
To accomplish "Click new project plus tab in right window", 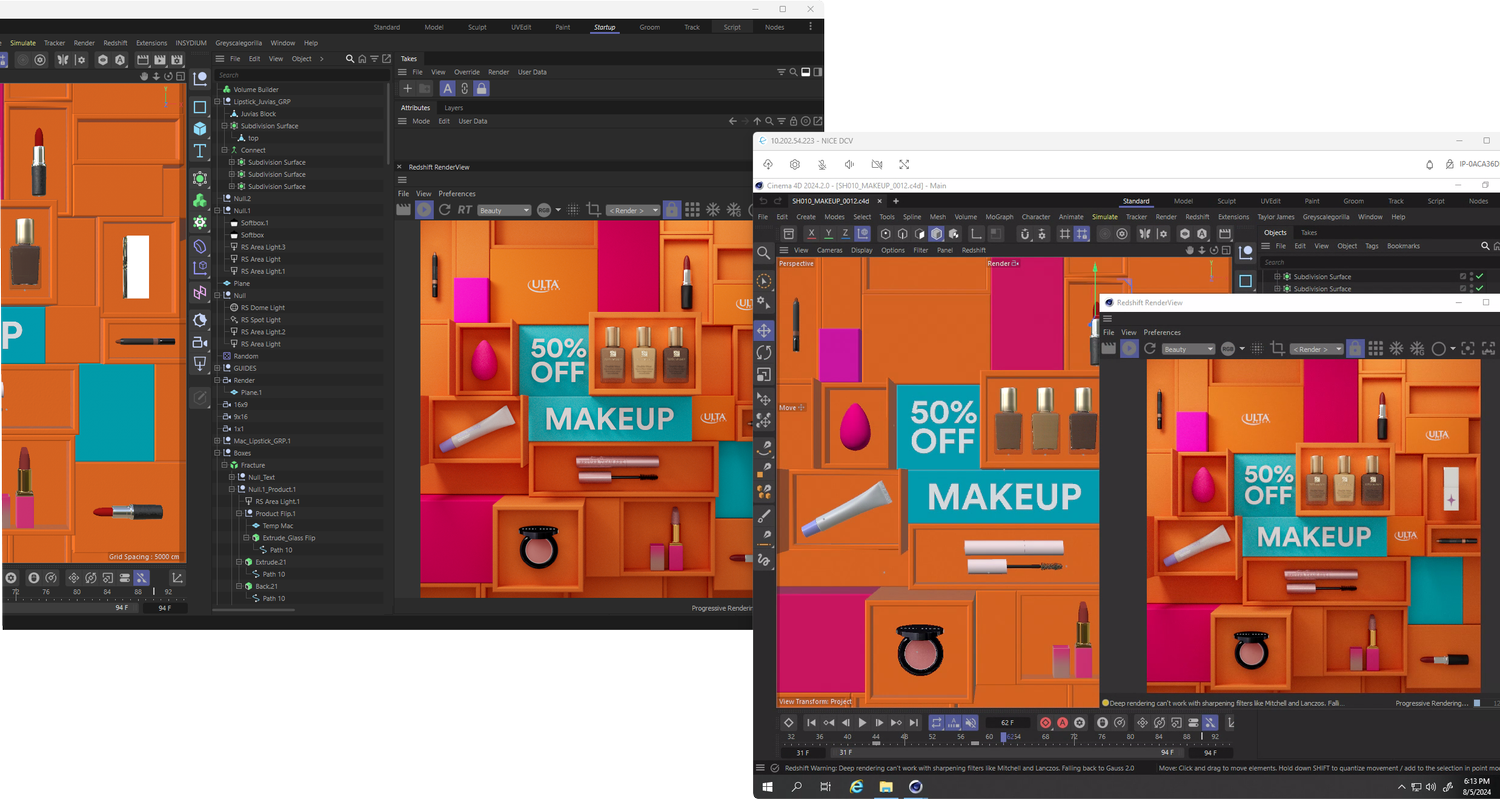I will coord(896,201).
